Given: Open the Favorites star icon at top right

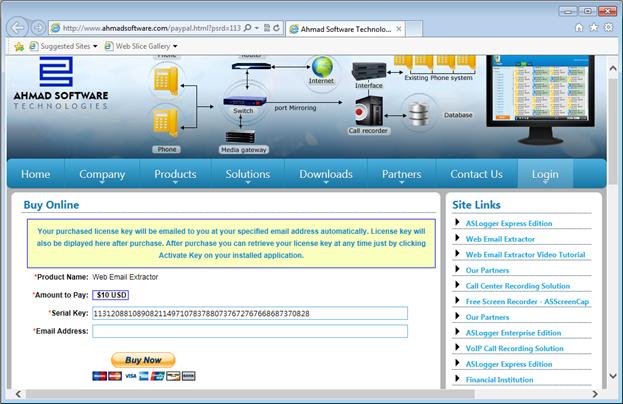Looking at the screenshot, I should click(x=594, y=28).
